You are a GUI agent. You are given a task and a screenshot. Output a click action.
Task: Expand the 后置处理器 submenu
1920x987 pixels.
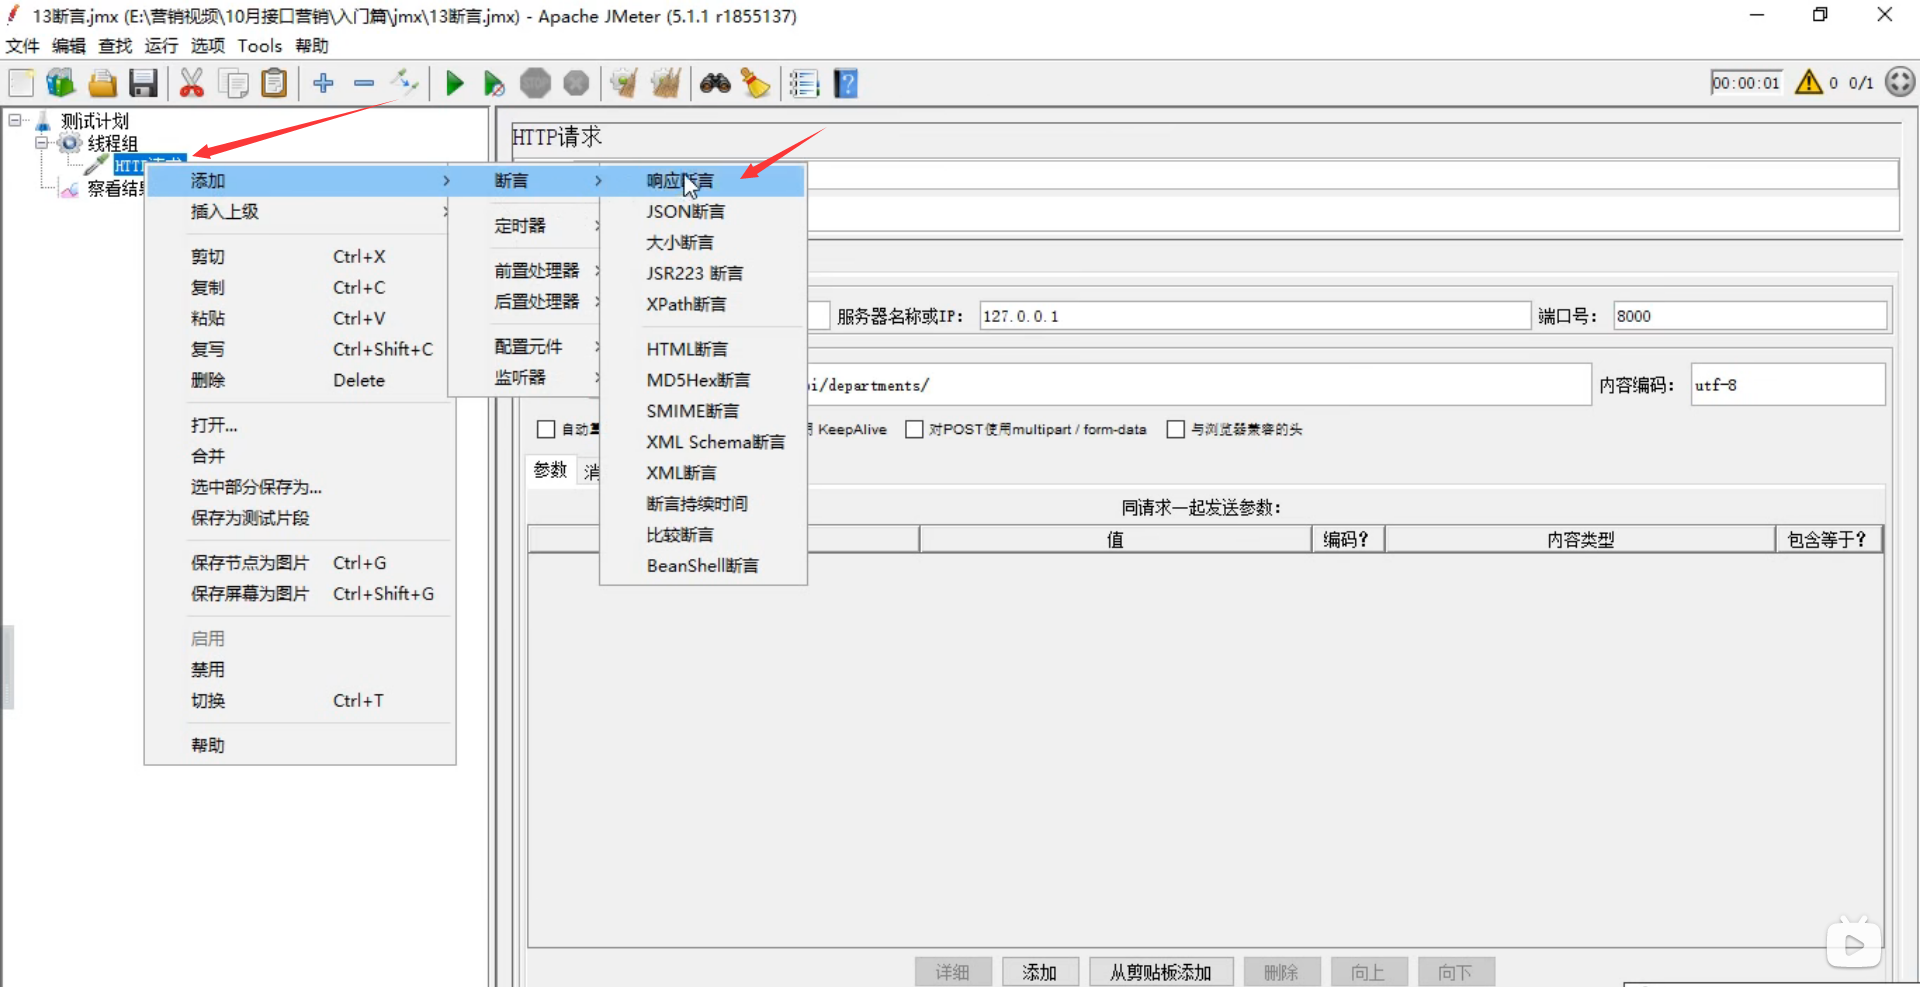[x=526, y=302]
